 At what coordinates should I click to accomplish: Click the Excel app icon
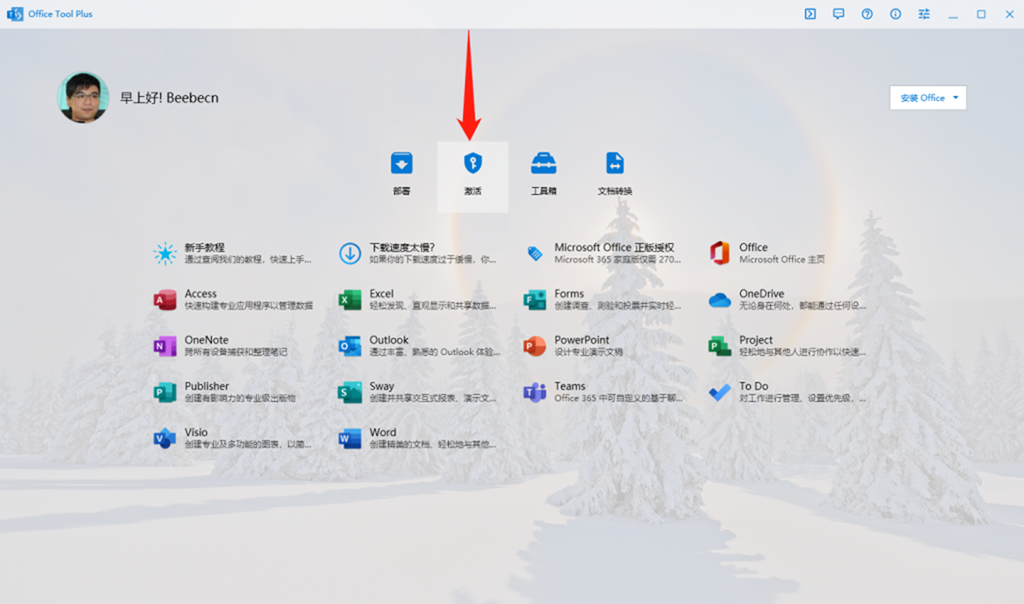[x=350, y=300]
